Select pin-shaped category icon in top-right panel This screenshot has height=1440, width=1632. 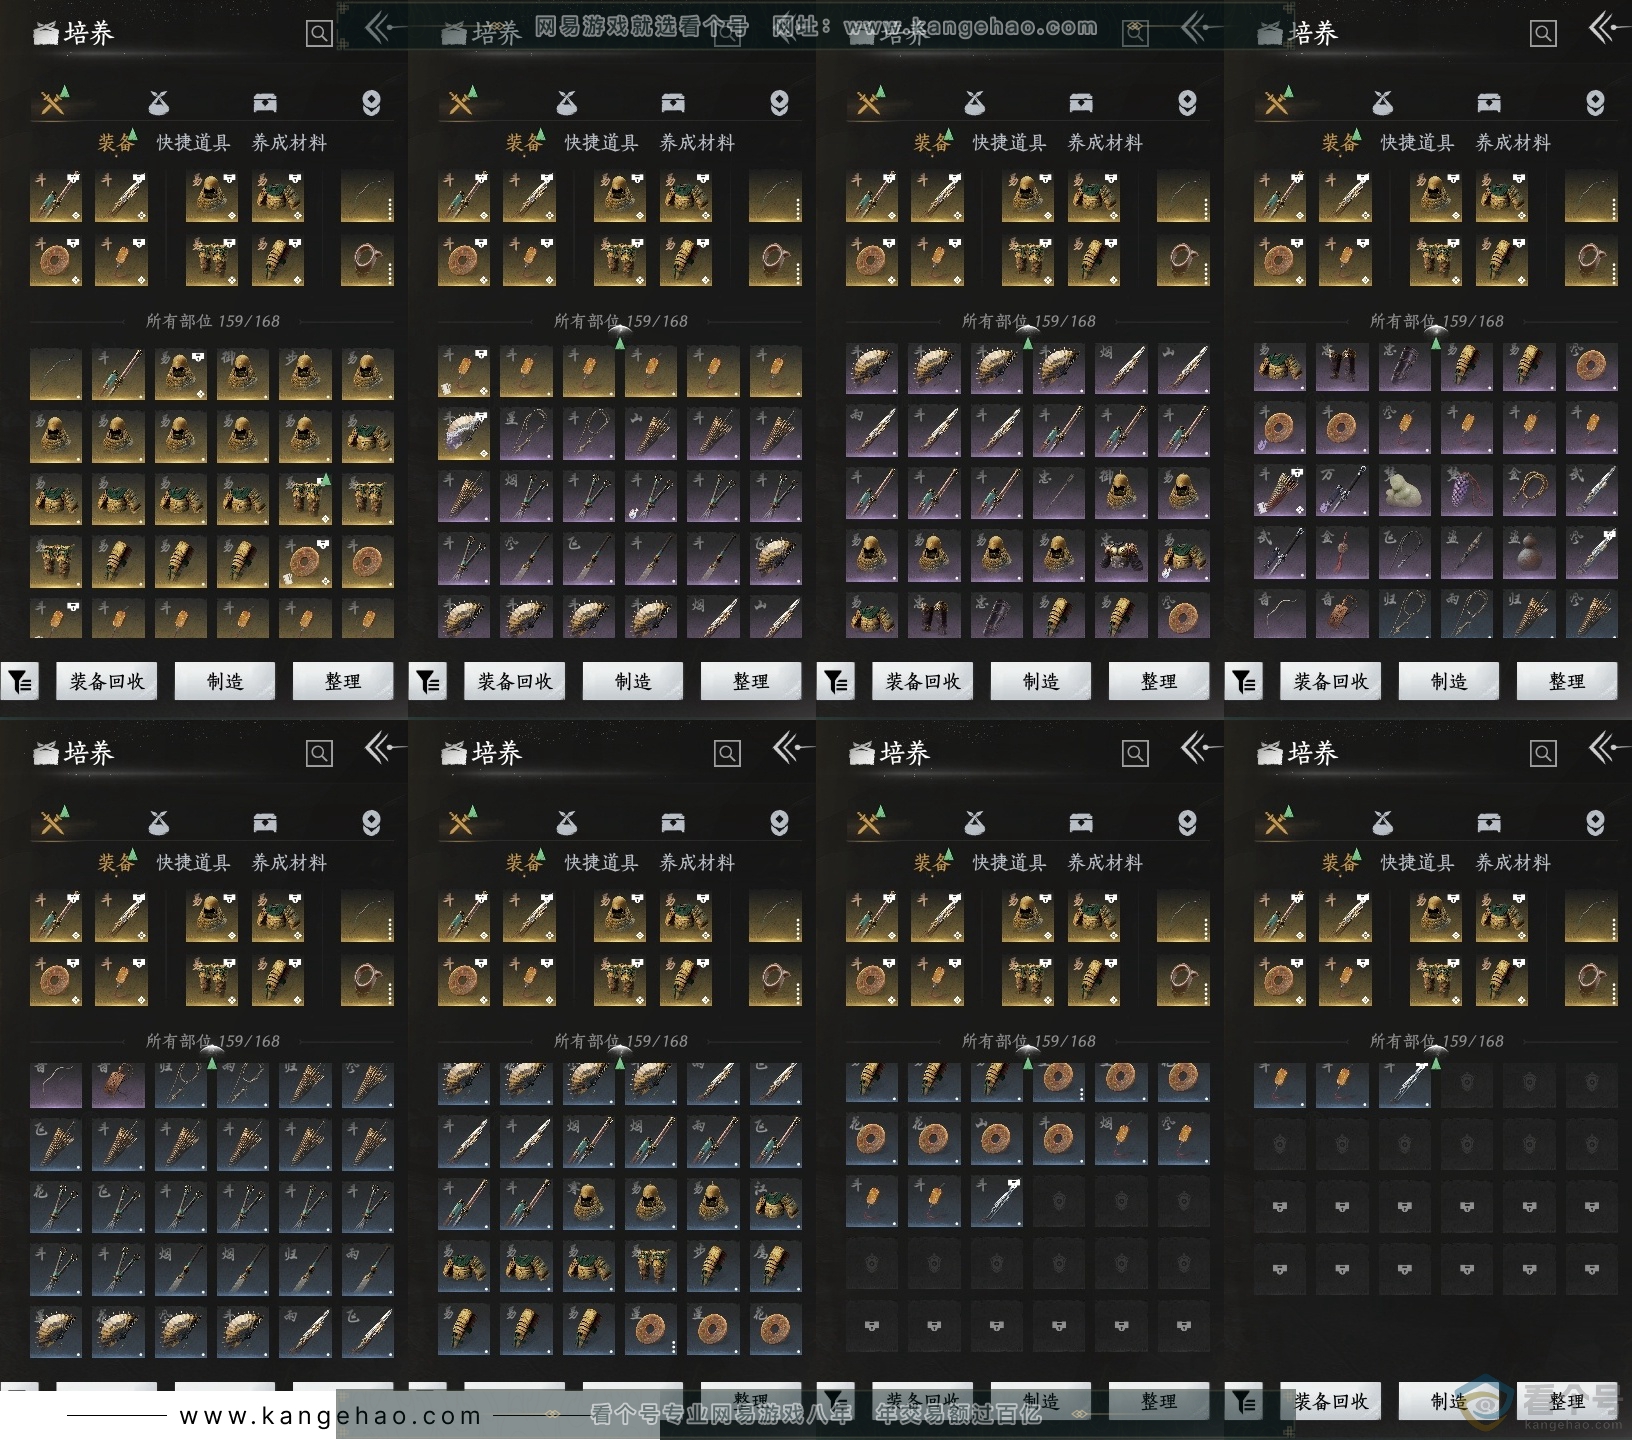coord(1595,103)
